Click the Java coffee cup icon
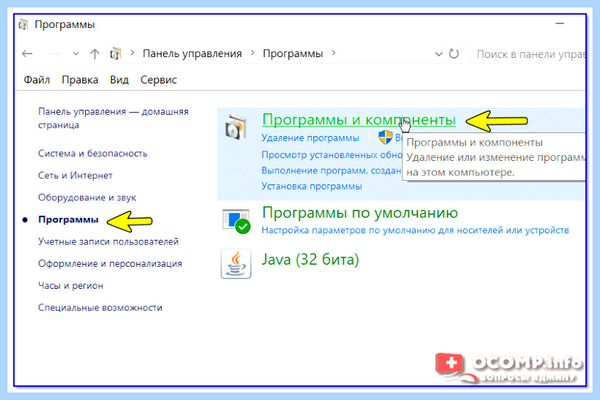This screenshot has width=600, height=400. (x=236, y=264)
